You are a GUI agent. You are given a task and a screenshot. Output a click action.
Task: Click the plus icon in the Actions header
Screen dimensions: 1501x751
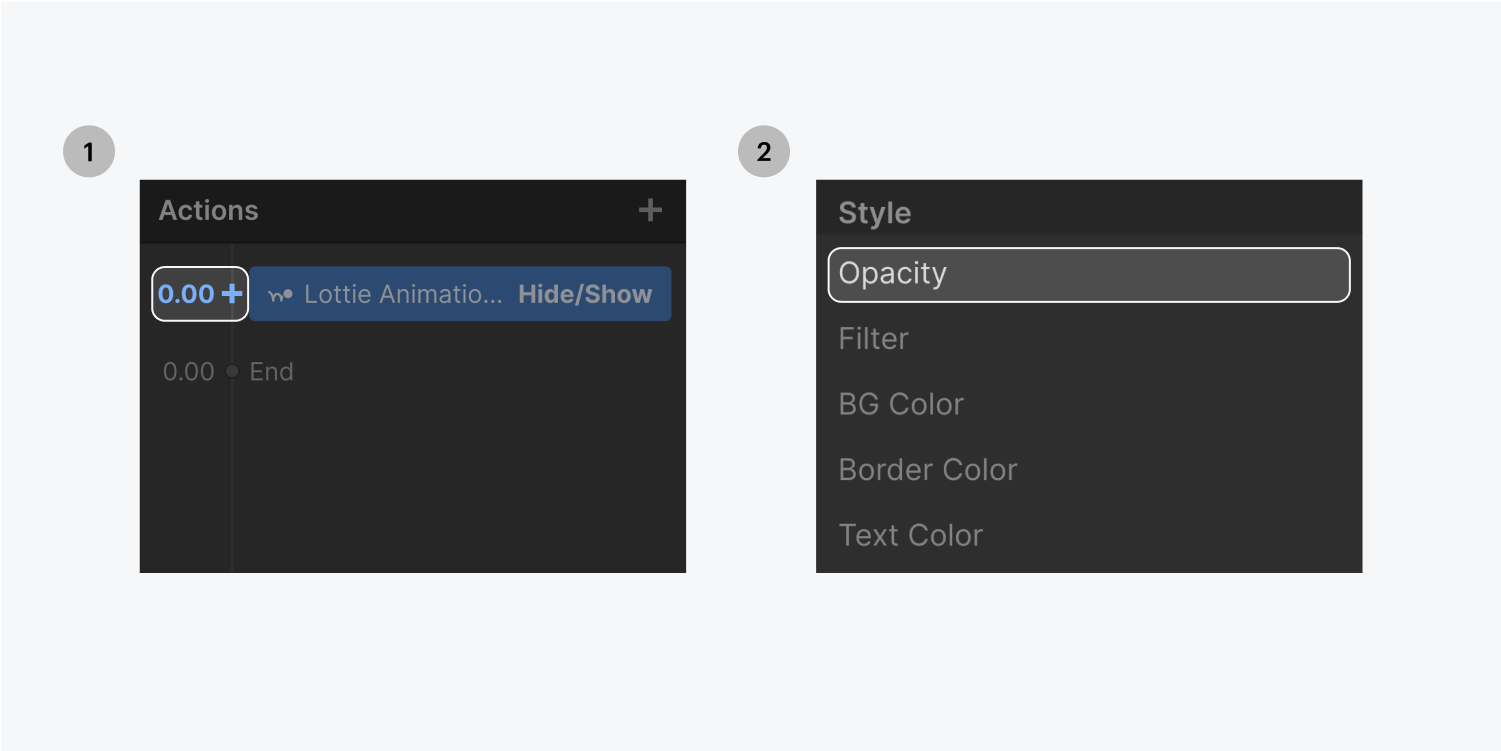[649, 211]
